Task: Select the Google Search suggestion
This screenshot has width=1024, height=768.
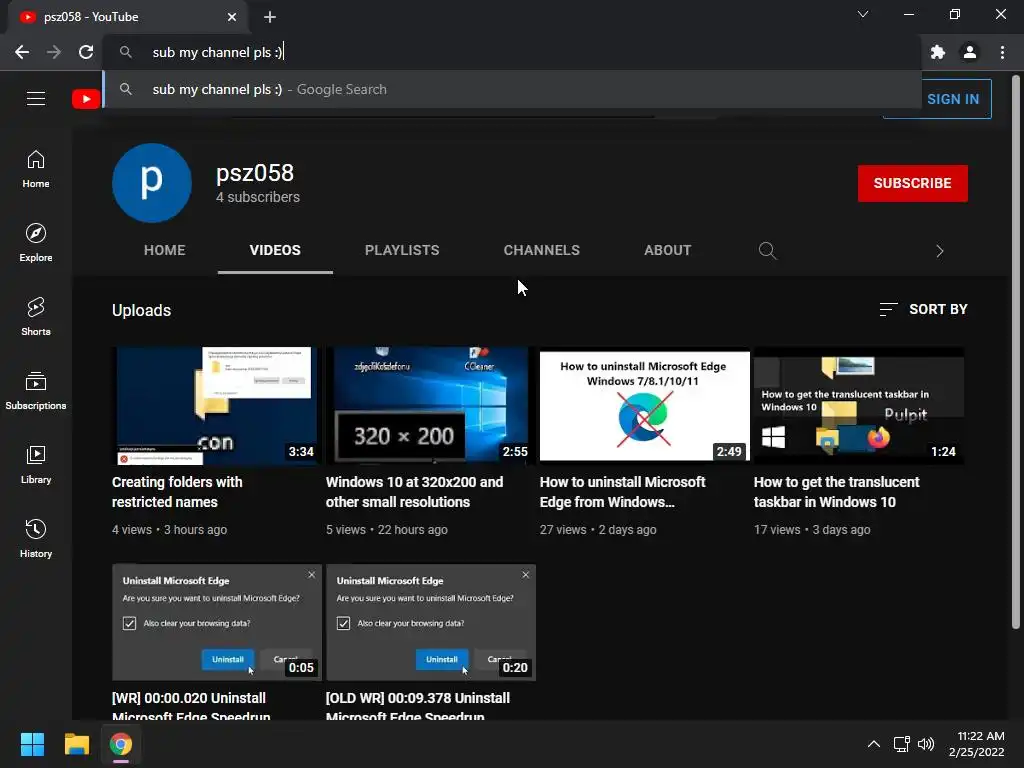Action: (x=513, y=89)
